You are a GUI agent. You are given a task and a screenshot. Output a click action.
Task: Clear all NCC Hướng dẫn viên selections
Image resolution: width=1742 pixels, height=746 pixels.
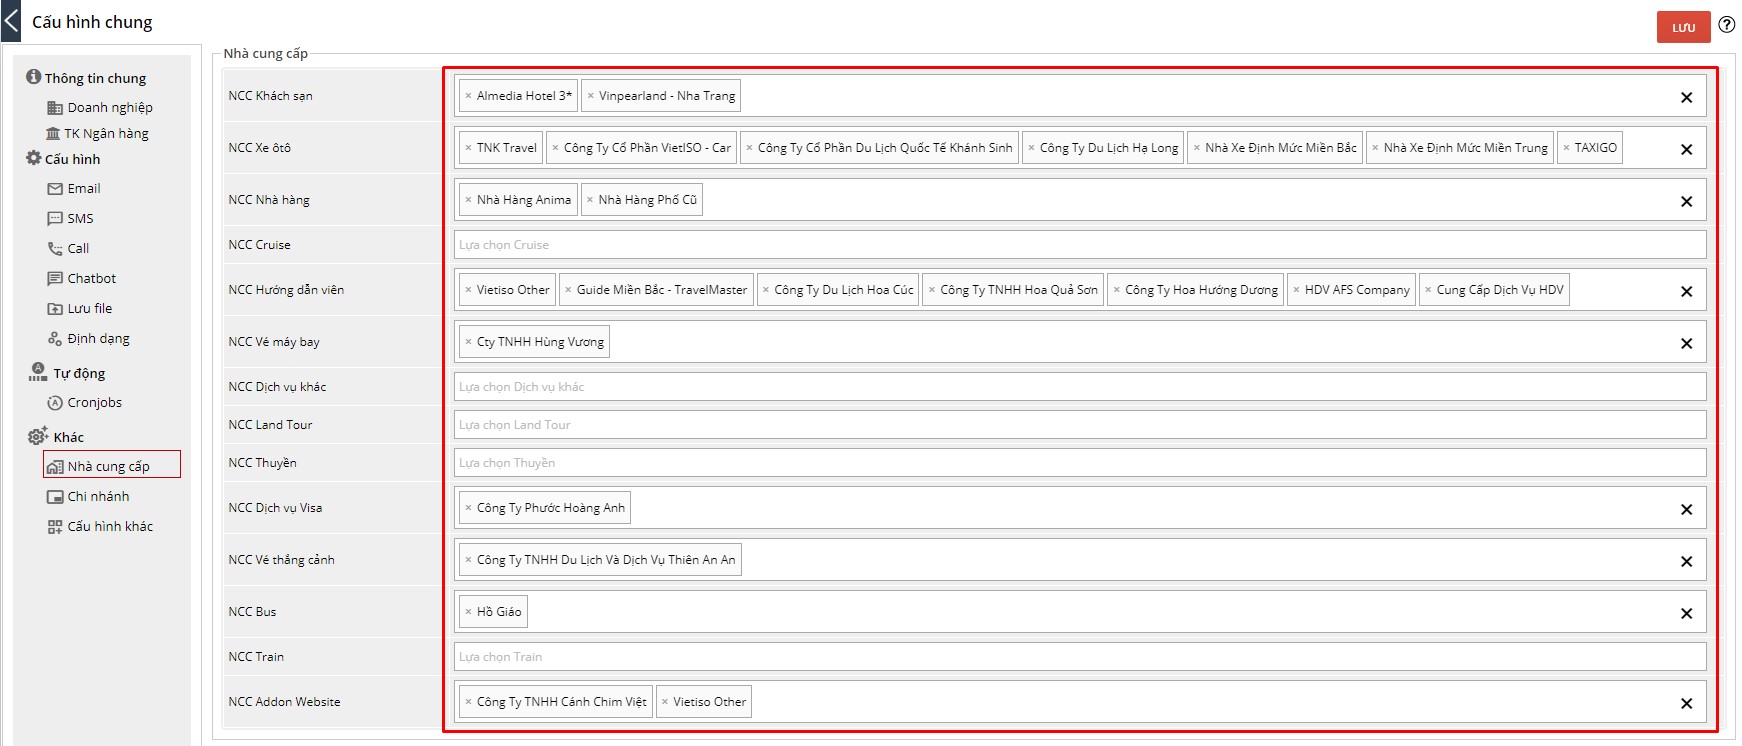[1686, 291]
